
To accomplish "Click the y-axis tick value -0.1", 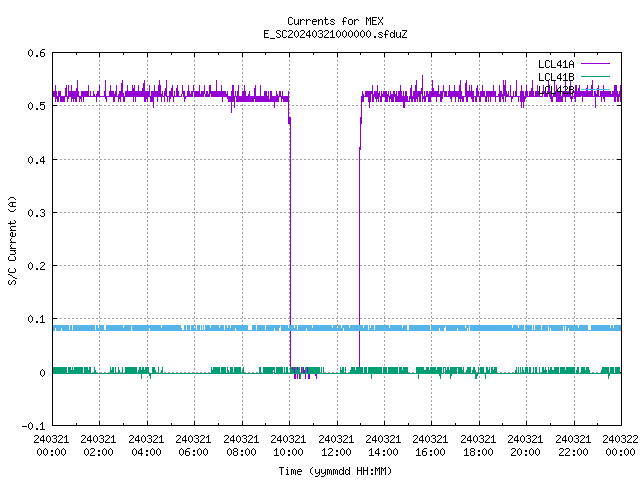I will point(33,426).
